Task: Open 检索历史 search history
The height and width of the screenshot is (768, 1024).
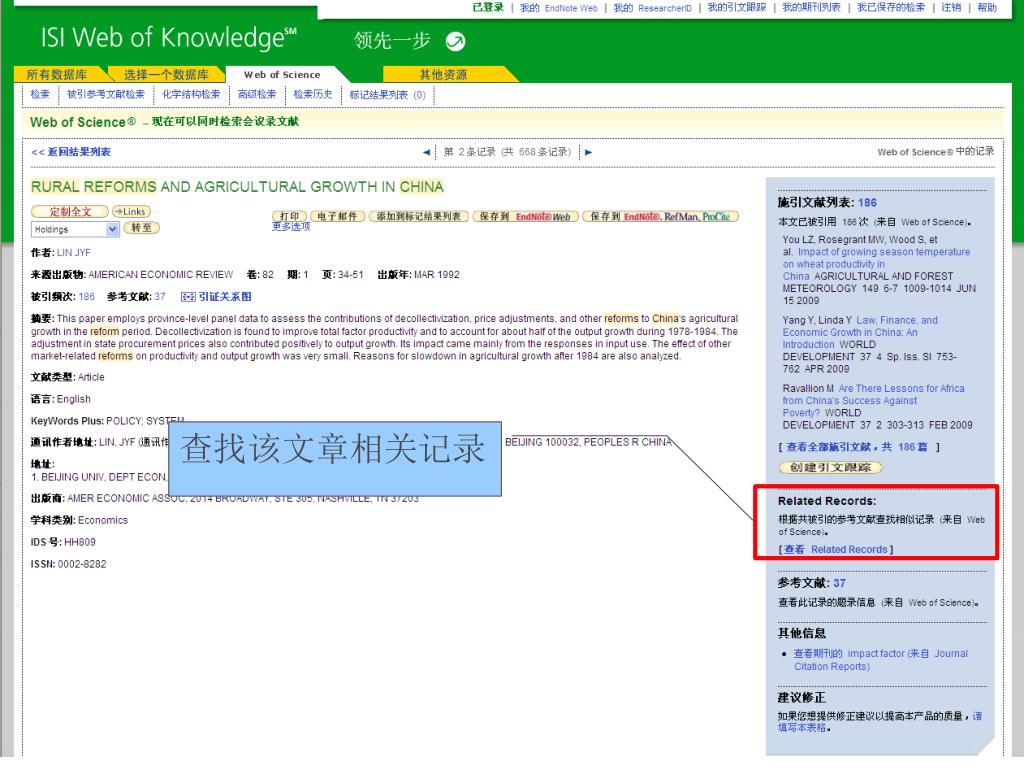Action: click(313, 94)
